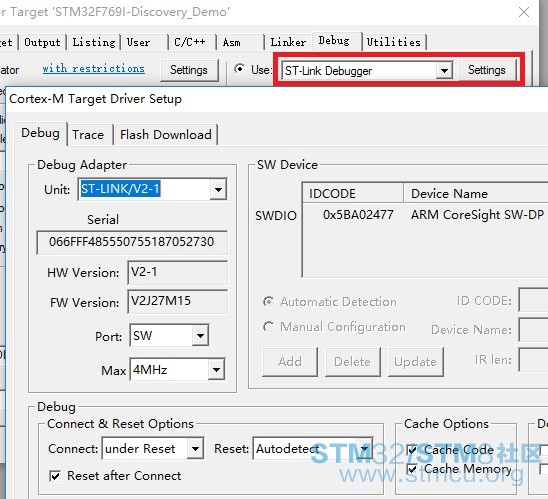Select the Use debugger radio button
The width and height of the screenshot is (548, 499).
point(239,69)
